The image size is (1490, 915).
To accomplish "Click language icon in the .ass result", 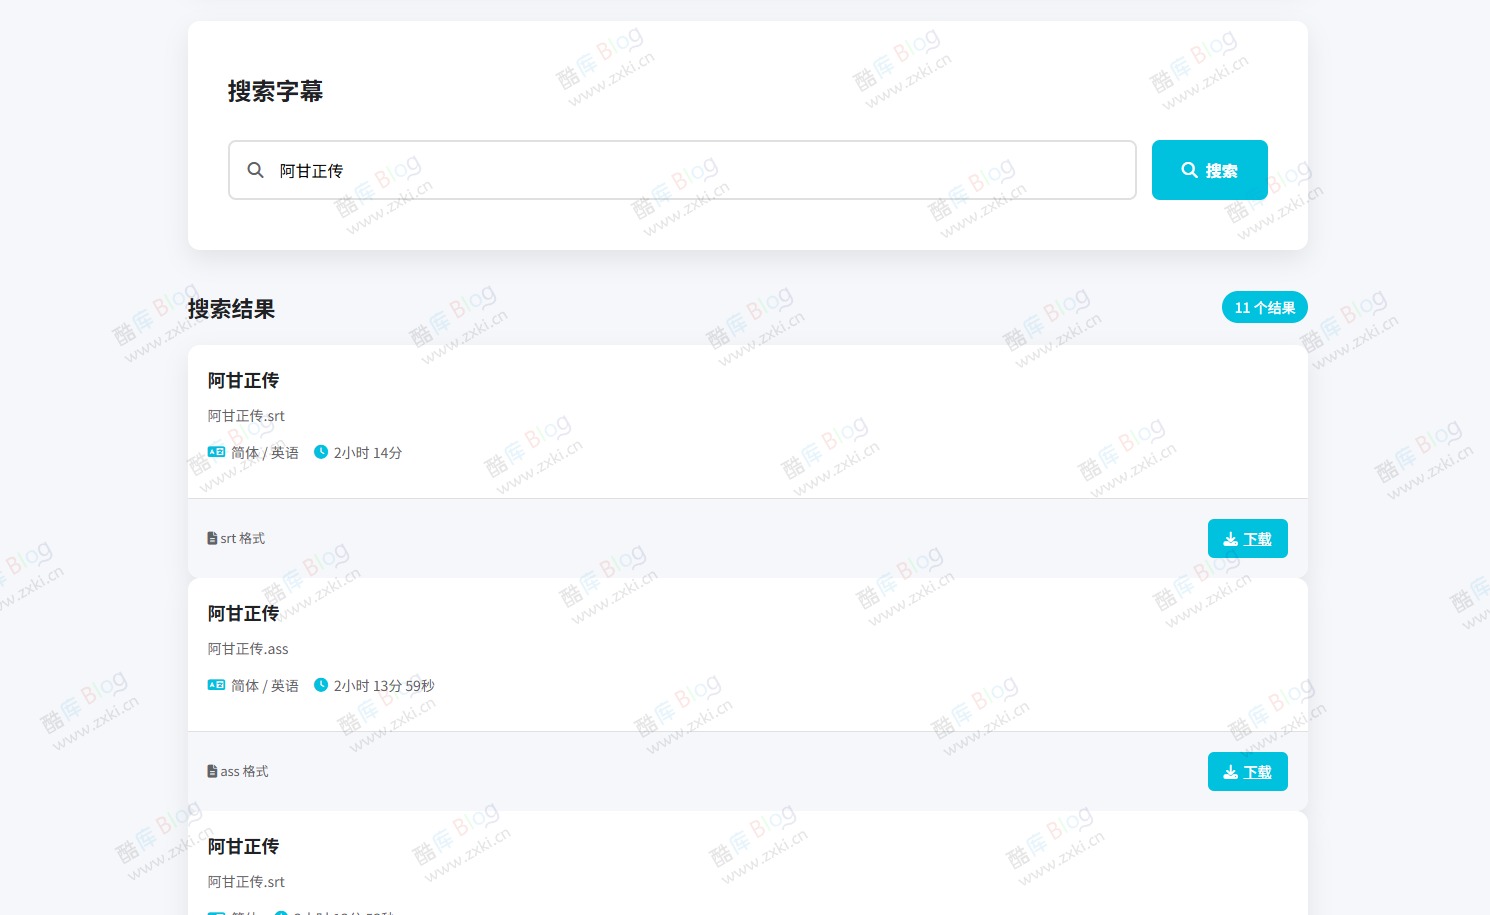I will [216, 685].
